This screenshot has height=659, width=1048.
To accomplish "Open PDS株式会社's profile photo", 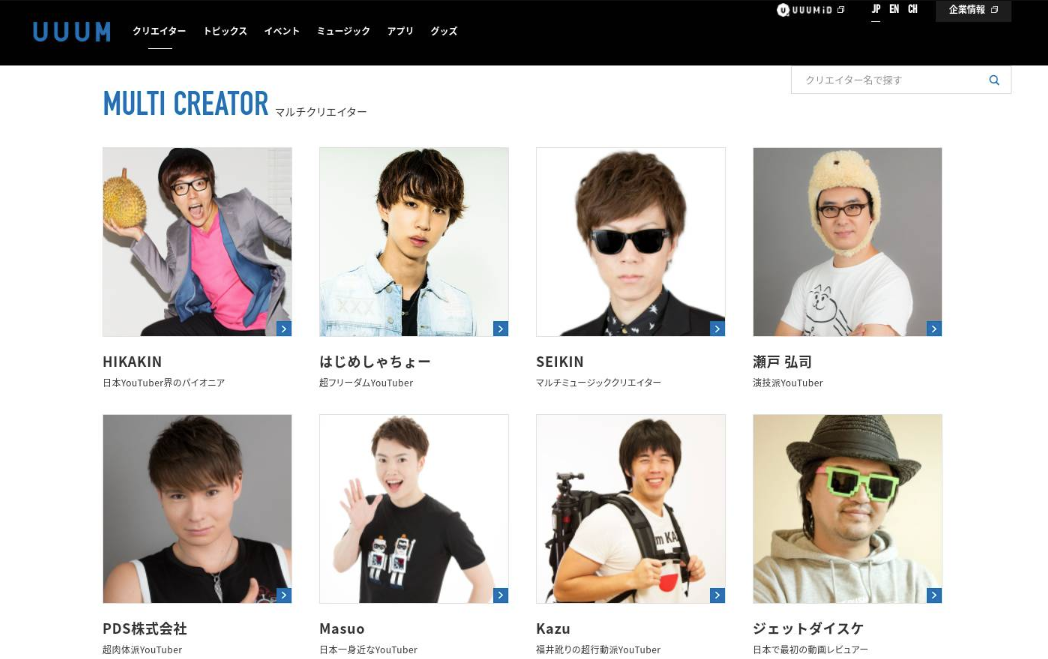I will (197, 509).
